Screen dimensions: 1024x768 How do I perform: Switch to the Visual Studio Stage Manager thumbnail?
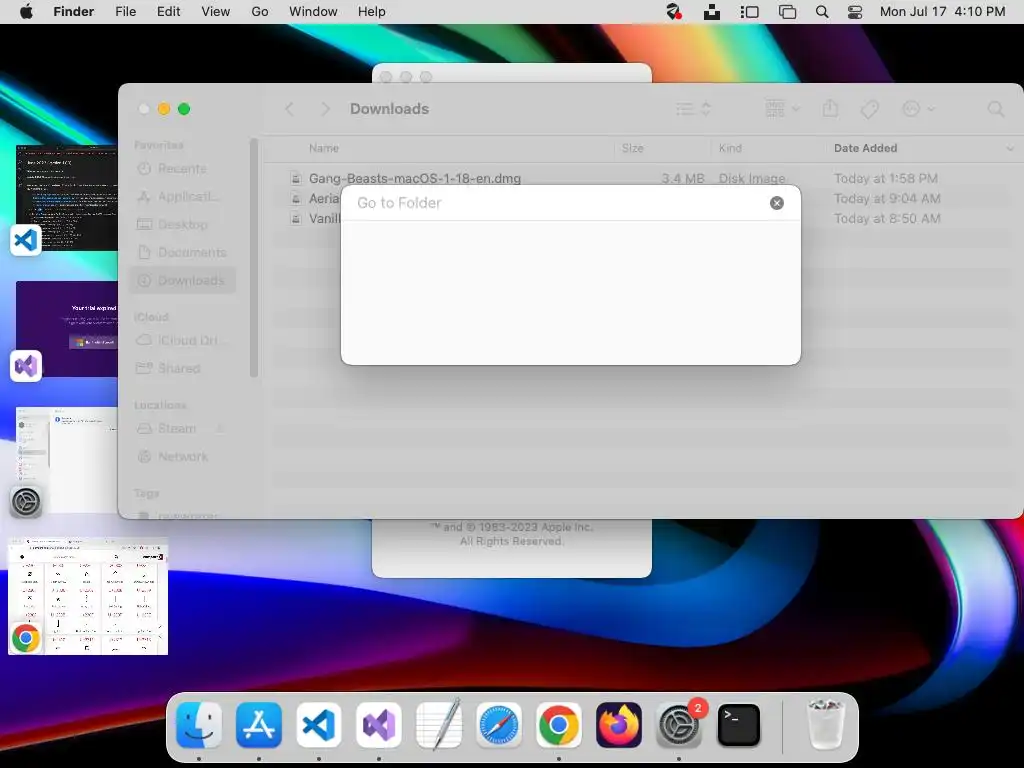(x=67, y=329)
